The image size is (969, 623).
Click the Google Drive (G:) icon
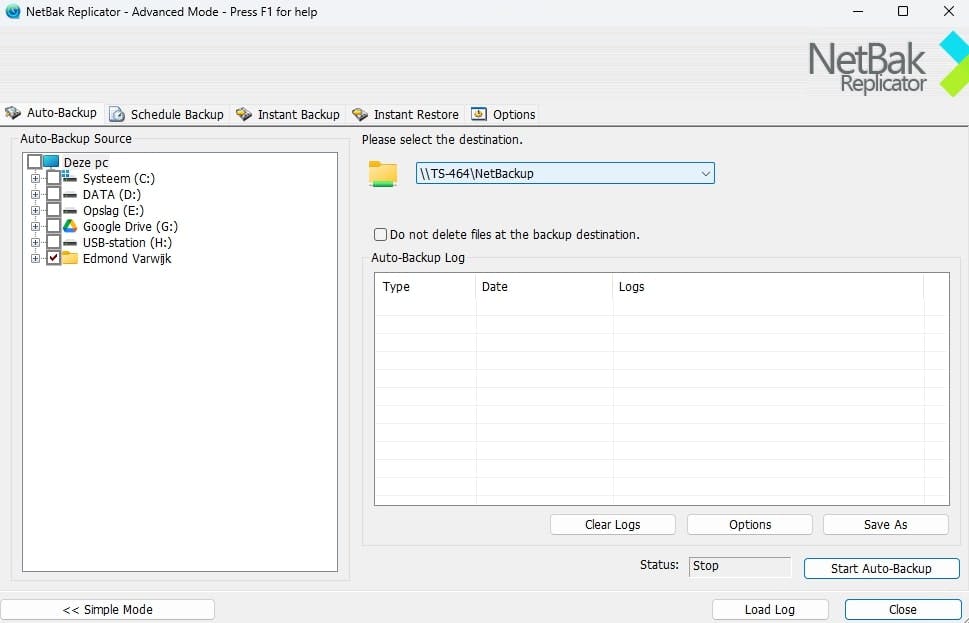pyautogui.click(x=70, y=227)
